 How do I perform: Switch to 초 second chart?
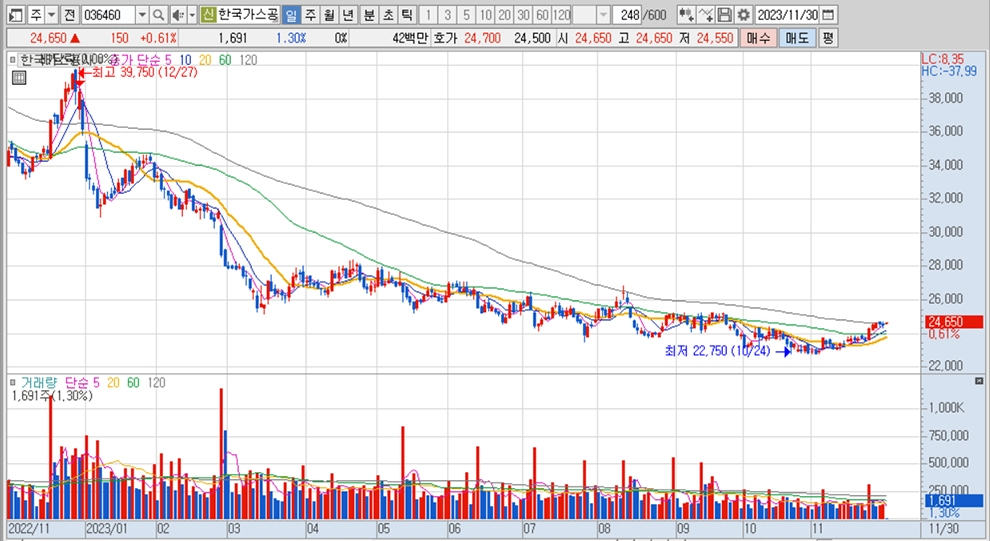(388, 15)
